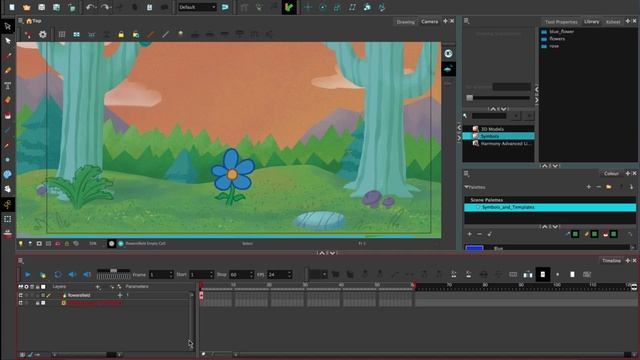Click the open palette folder icon
Viewport: 640px width, 360px height.
click(x=609, y=187)
